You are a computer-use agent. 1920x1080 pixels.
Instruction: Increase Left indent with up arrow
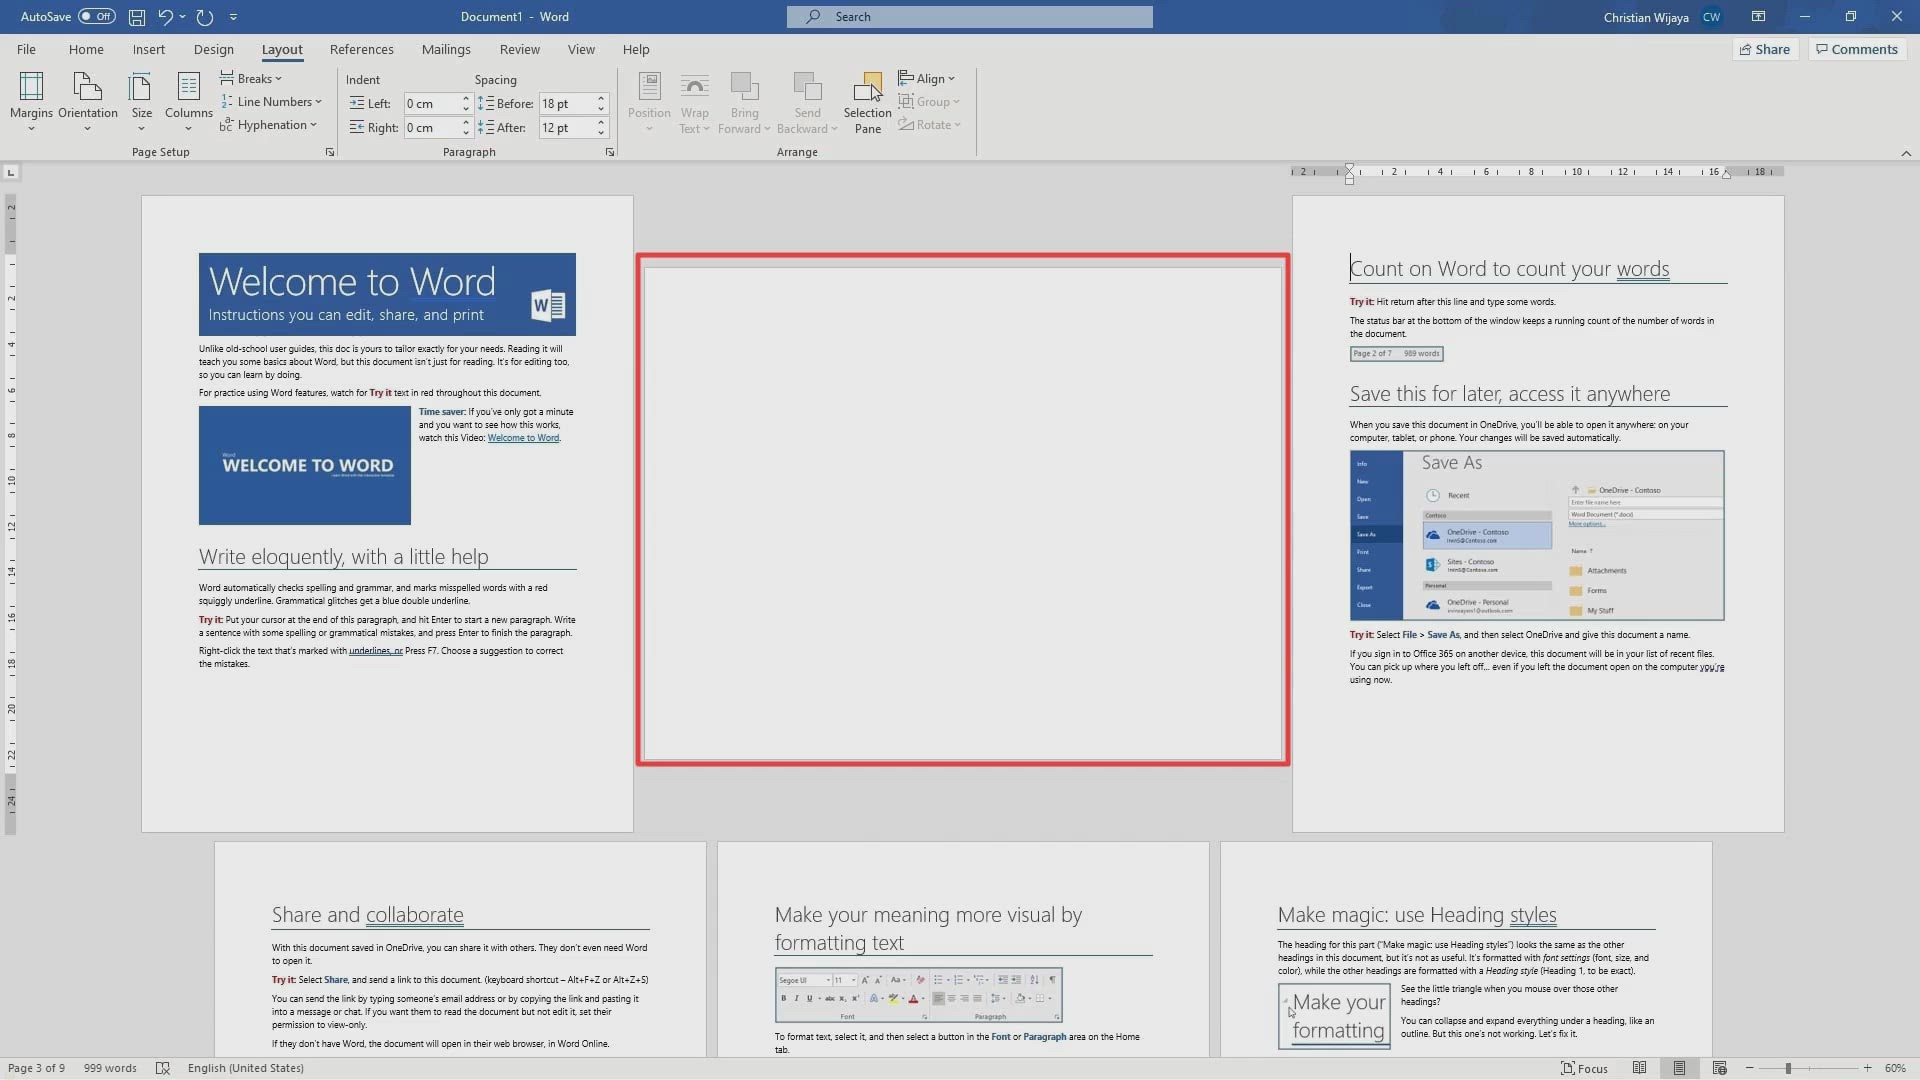466,99
